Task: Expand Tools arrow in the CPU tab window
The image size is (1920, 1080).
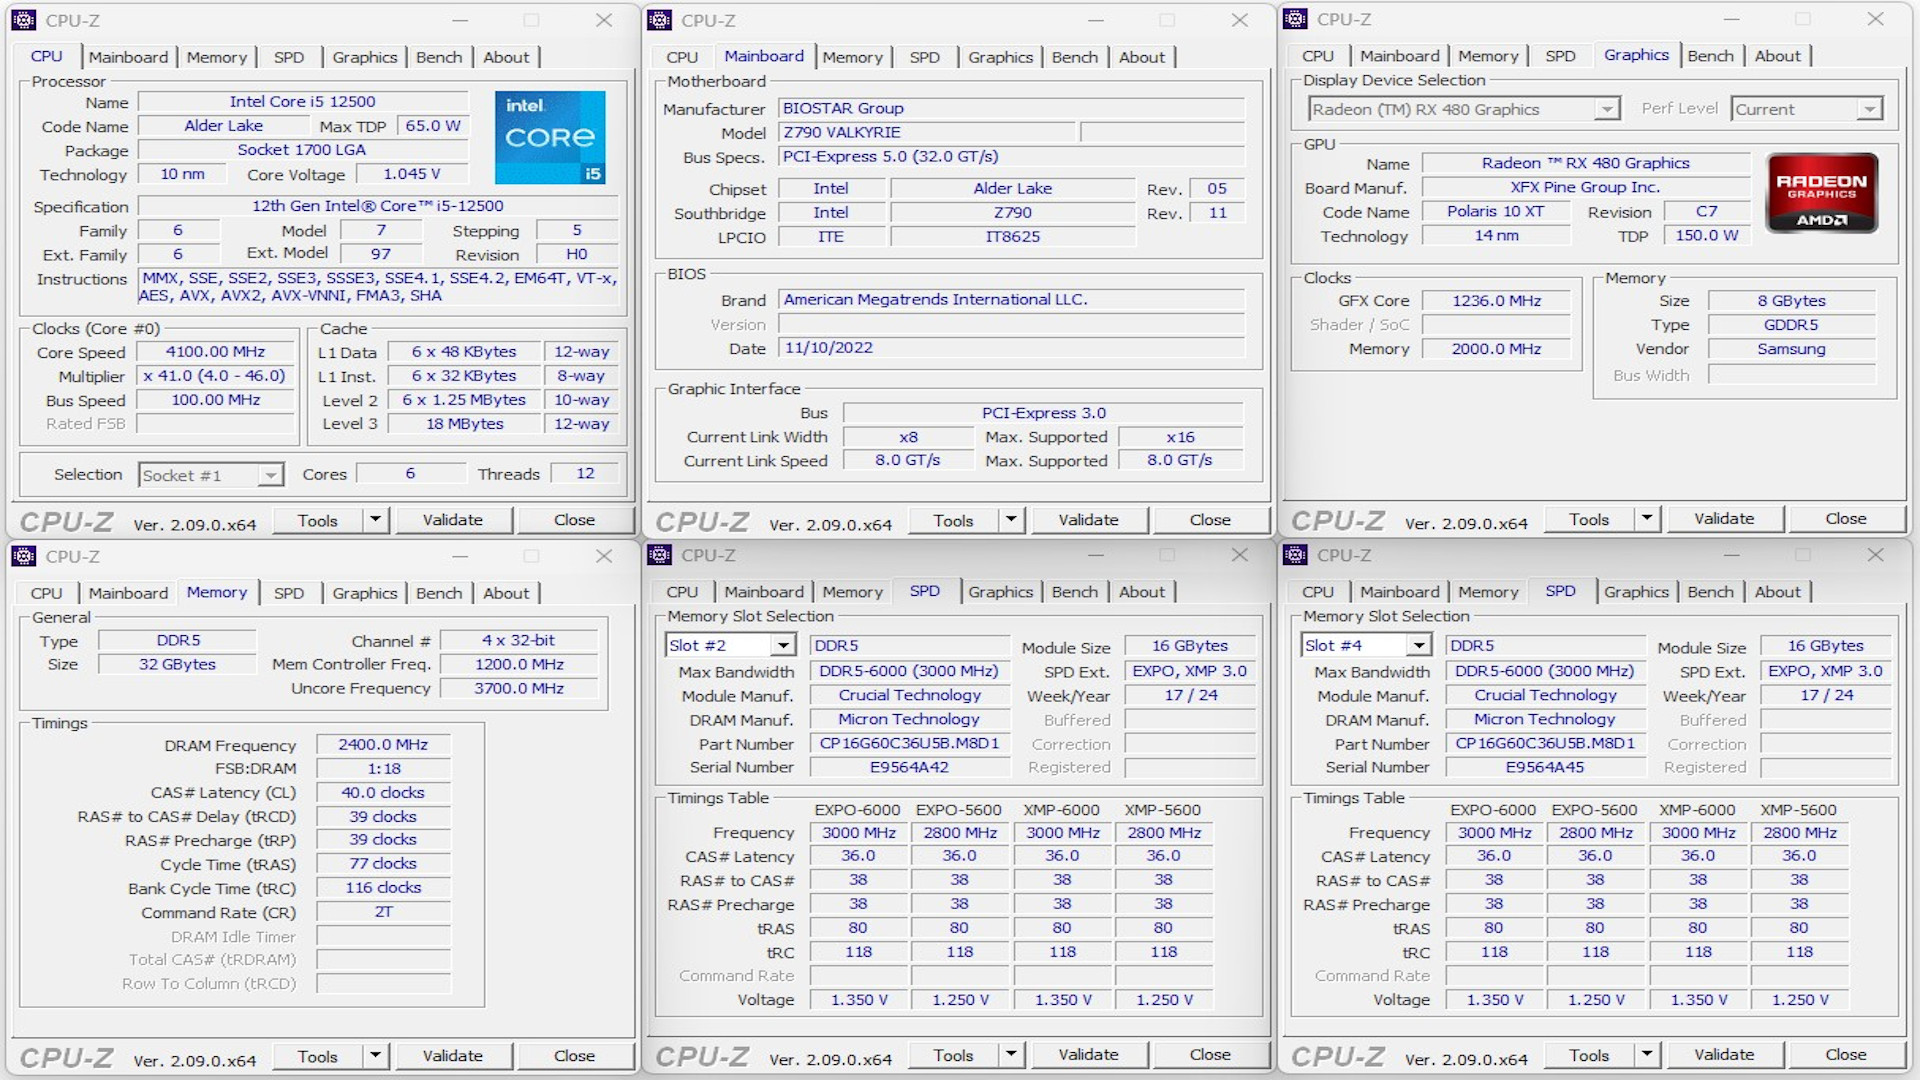Action: pyautogui.click(x=375, y=520)
